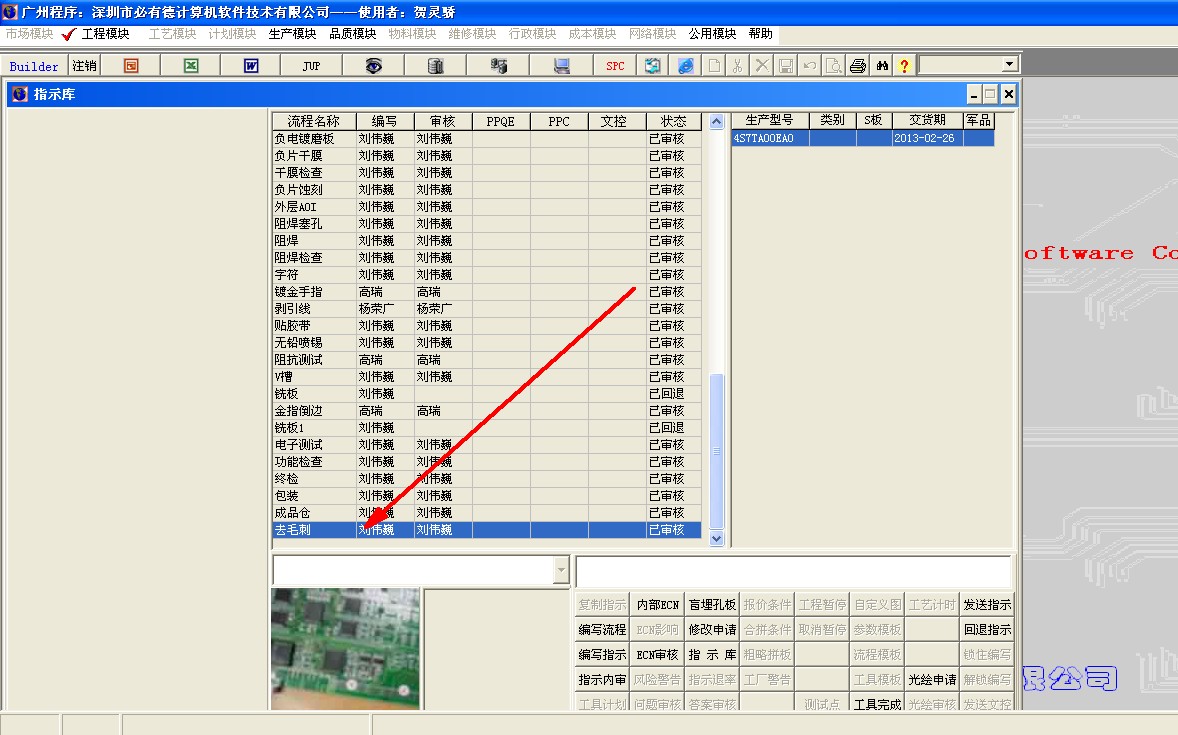Viewport: 1178px width, 735px height.
Task: Click the 回退指示 button
Action: (x=987, y=629)
